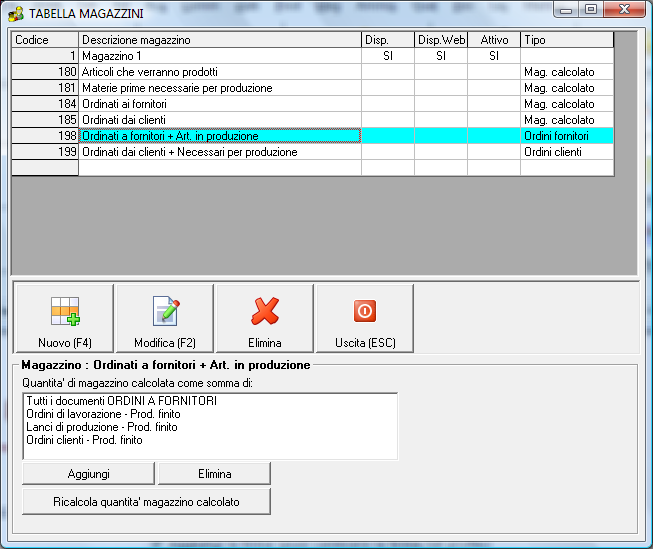Screen dimensions: 653x549
Task: Select row Ordinati dai clienti
Action: pyautogui.click(x=313, y=120)
